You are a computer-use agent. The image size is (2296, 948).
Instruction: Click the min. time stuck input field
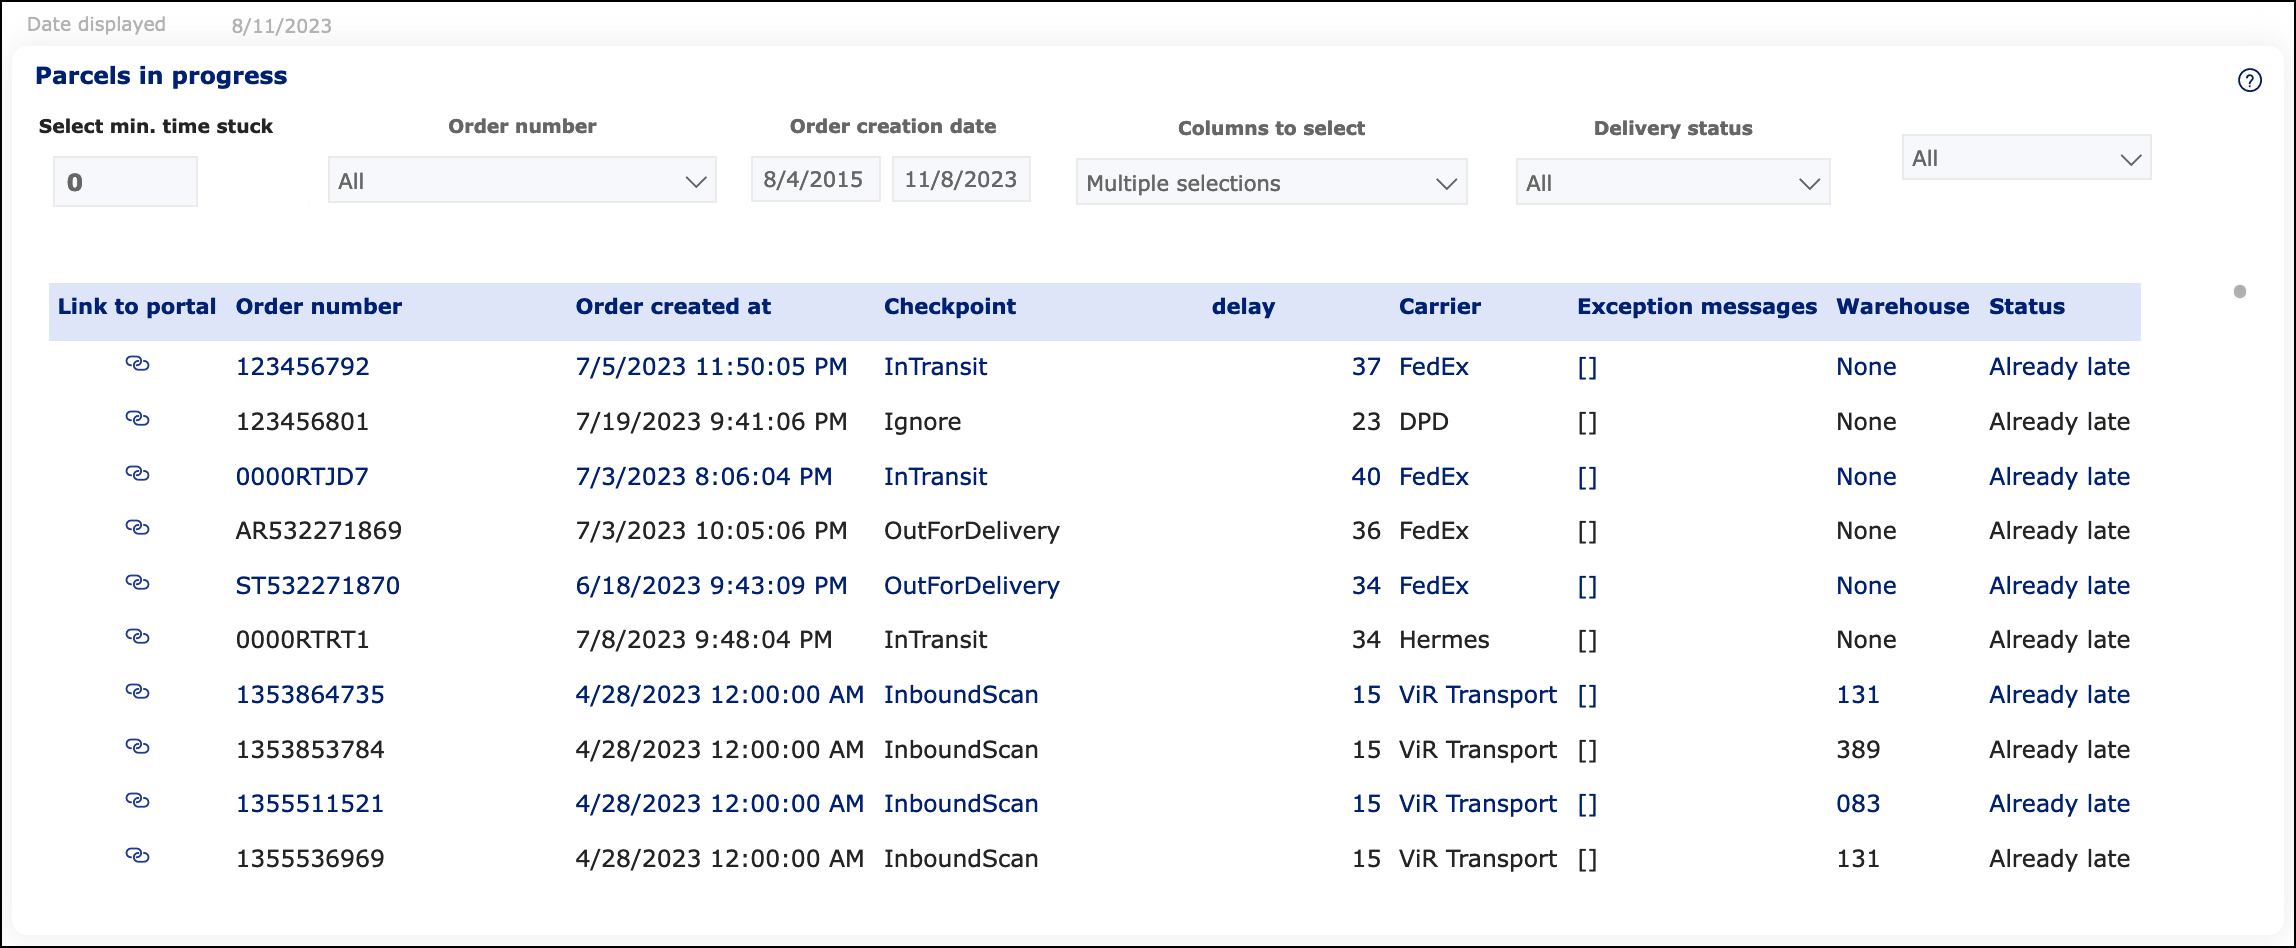tap(125, 182)
